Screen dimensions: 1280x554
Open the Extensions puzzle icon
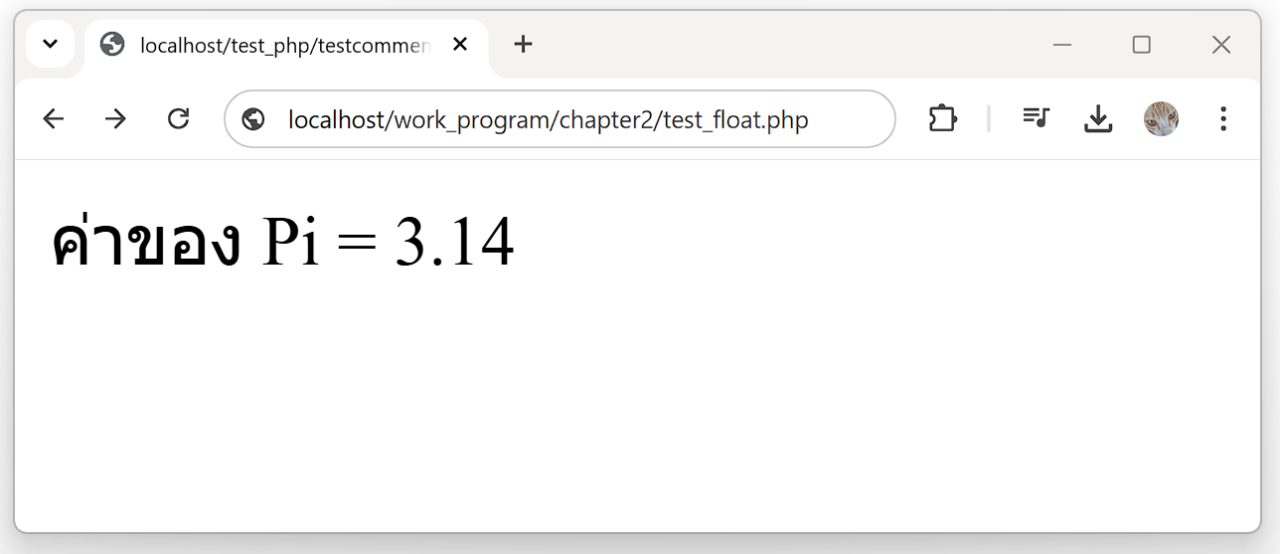click(x=942, y=119)
